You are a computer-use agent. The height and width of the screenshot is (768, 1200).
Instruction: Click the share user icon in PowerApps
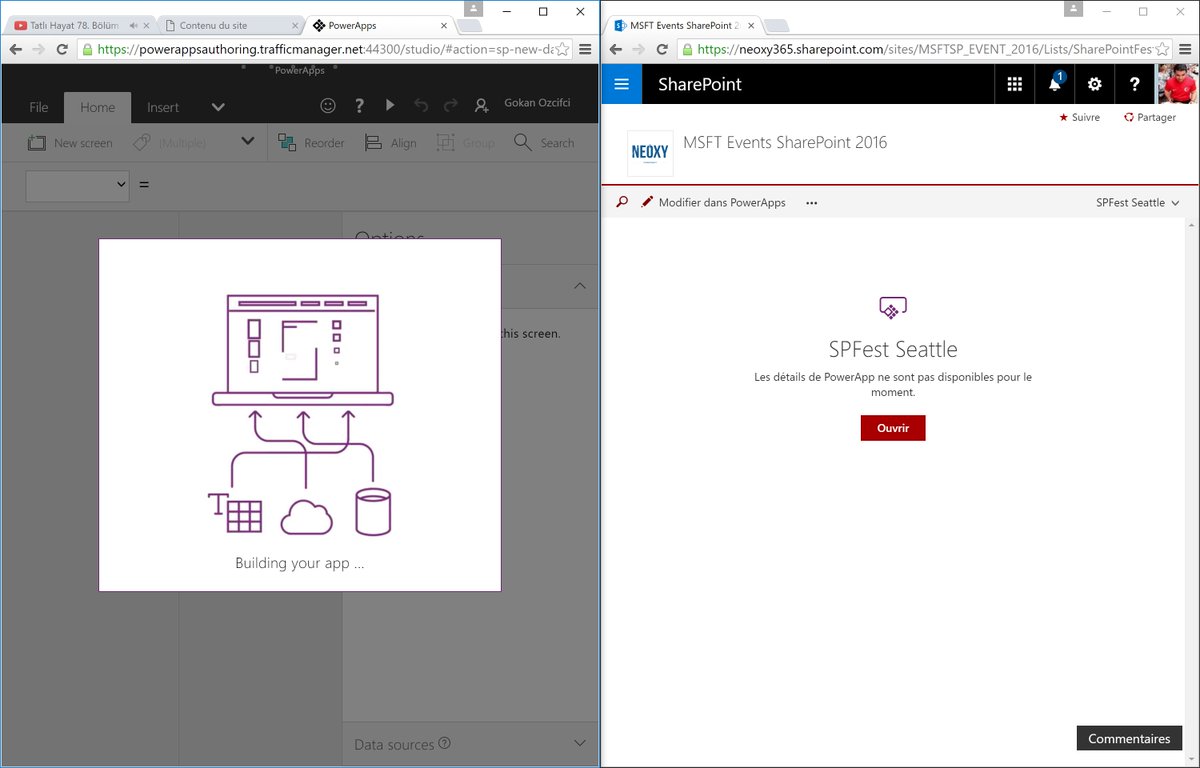tap(482, 105)
